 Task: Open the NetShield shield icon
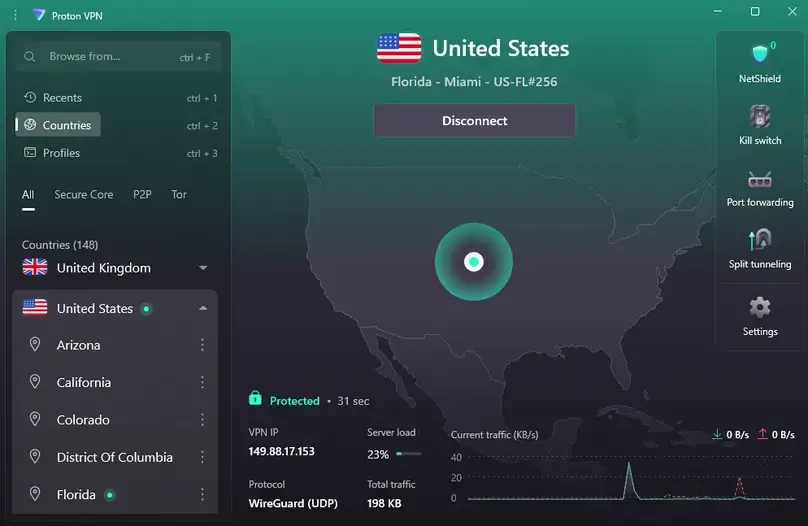760,54
